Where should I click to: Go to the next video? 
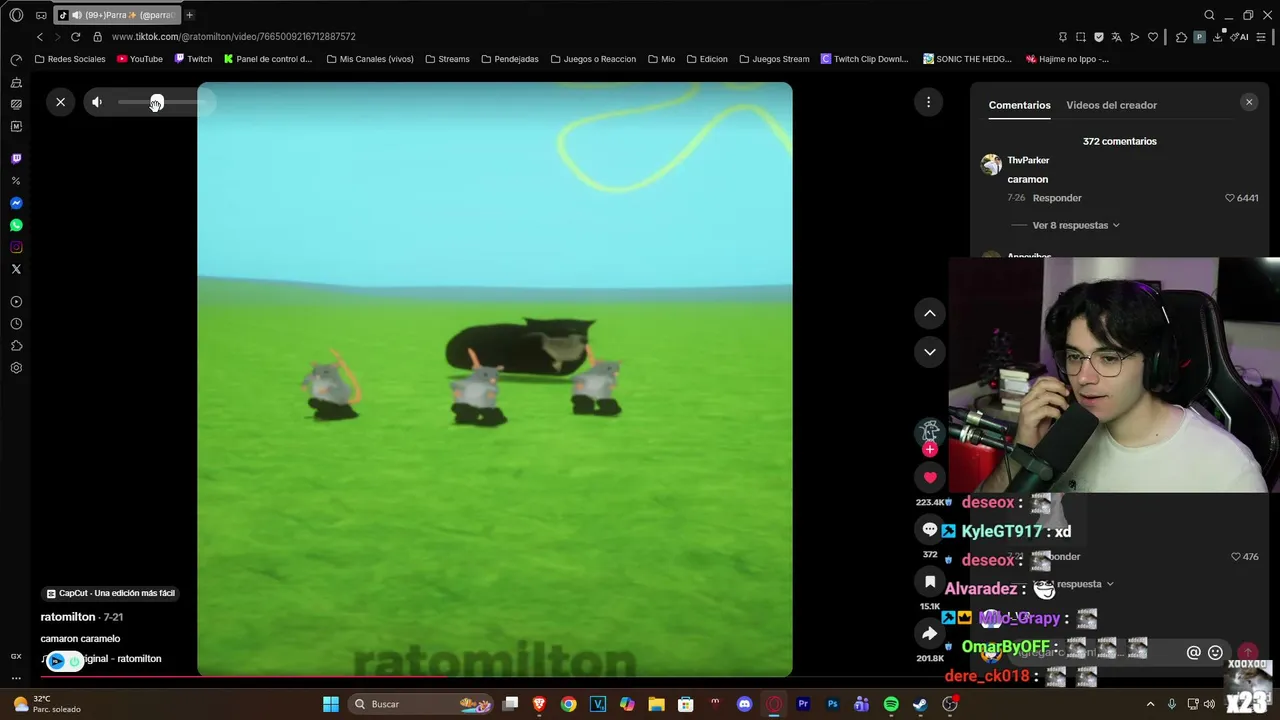pyautogui.click(x=929, y=352)
